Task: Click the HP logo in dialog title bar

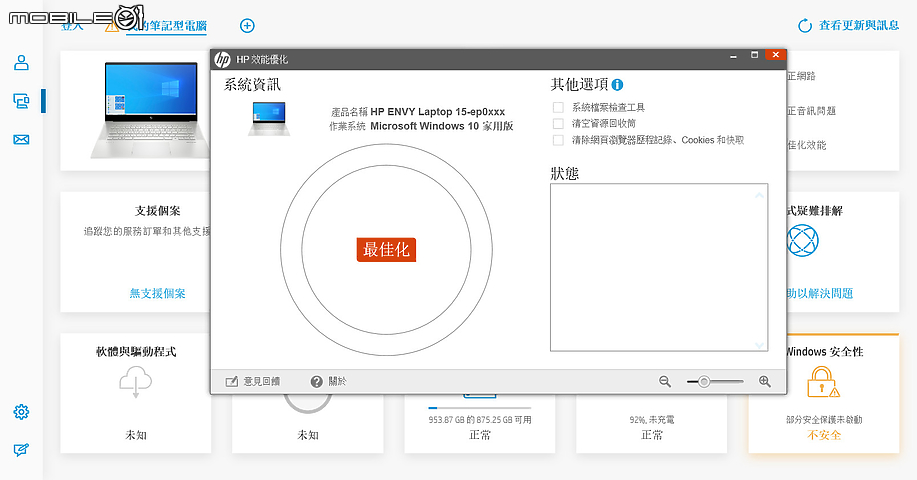Action: pos(222,59)
